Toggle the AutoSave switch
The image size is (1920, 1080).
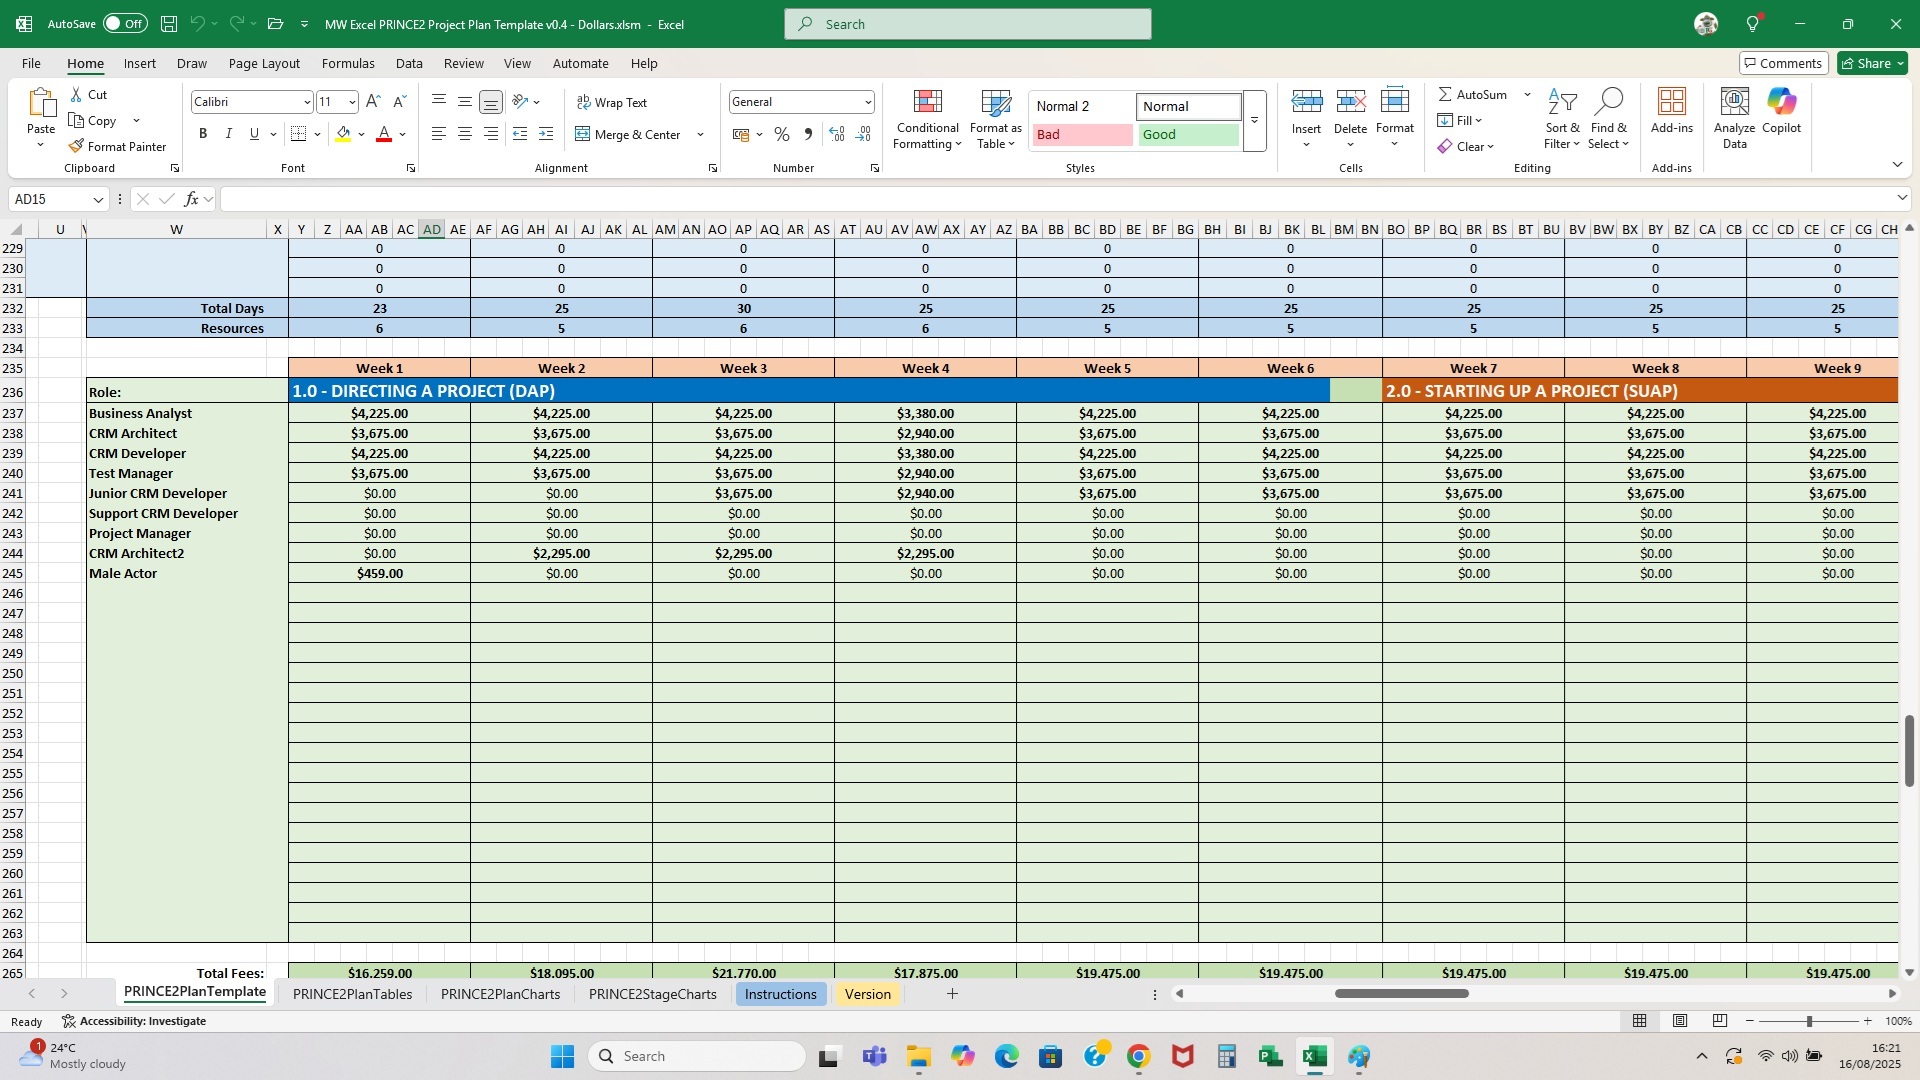coord(125,24)
